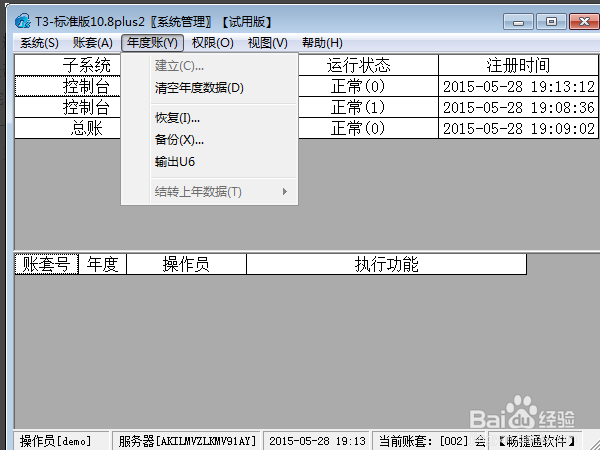The height and width of the screenshot is (450, 600).
Task: Click the 注册时间 column header
Action: click(x=518, y=65)
